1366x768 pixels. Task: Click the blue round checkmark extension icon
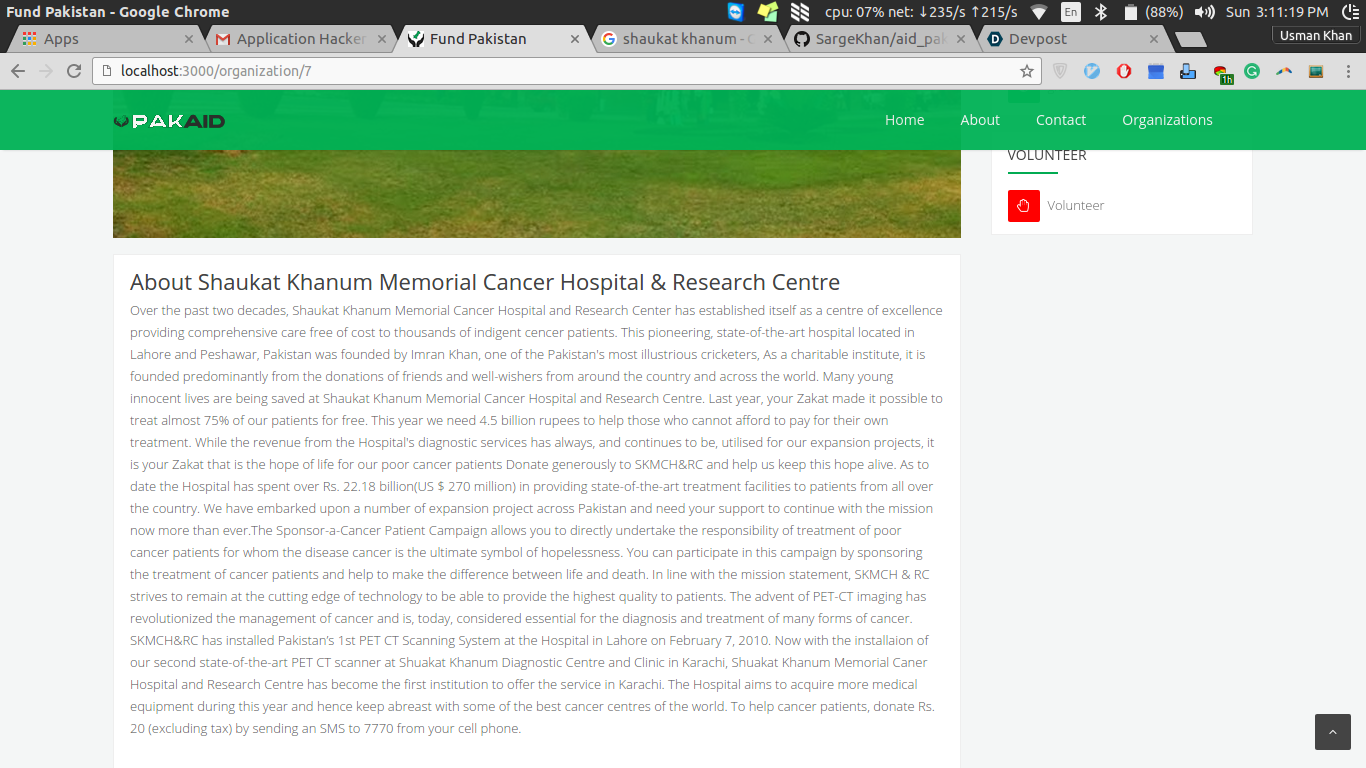1092,71
